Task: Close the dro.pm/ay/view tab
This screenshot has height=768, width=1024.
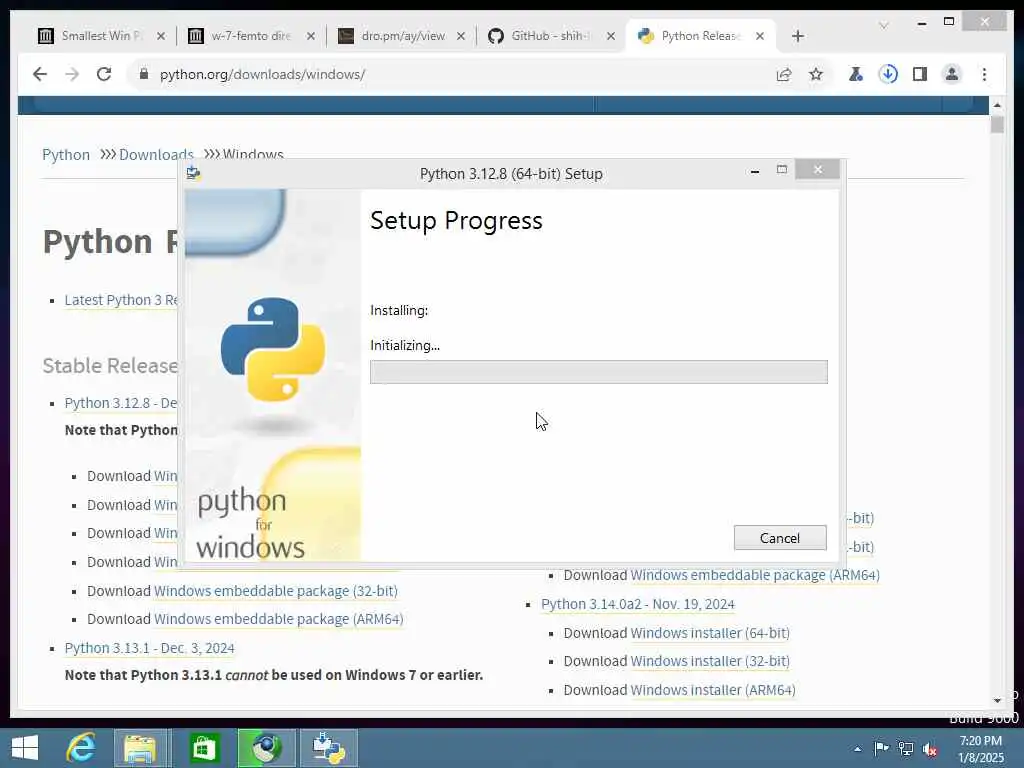Action: pos(460,37)
